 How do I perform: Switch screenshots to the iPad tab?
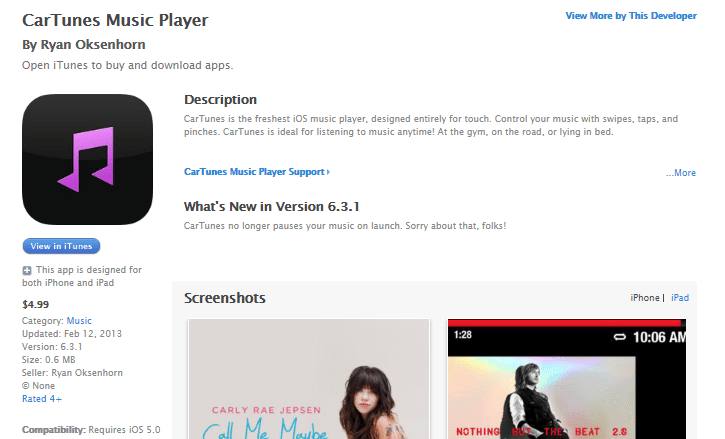pos(680,298)
